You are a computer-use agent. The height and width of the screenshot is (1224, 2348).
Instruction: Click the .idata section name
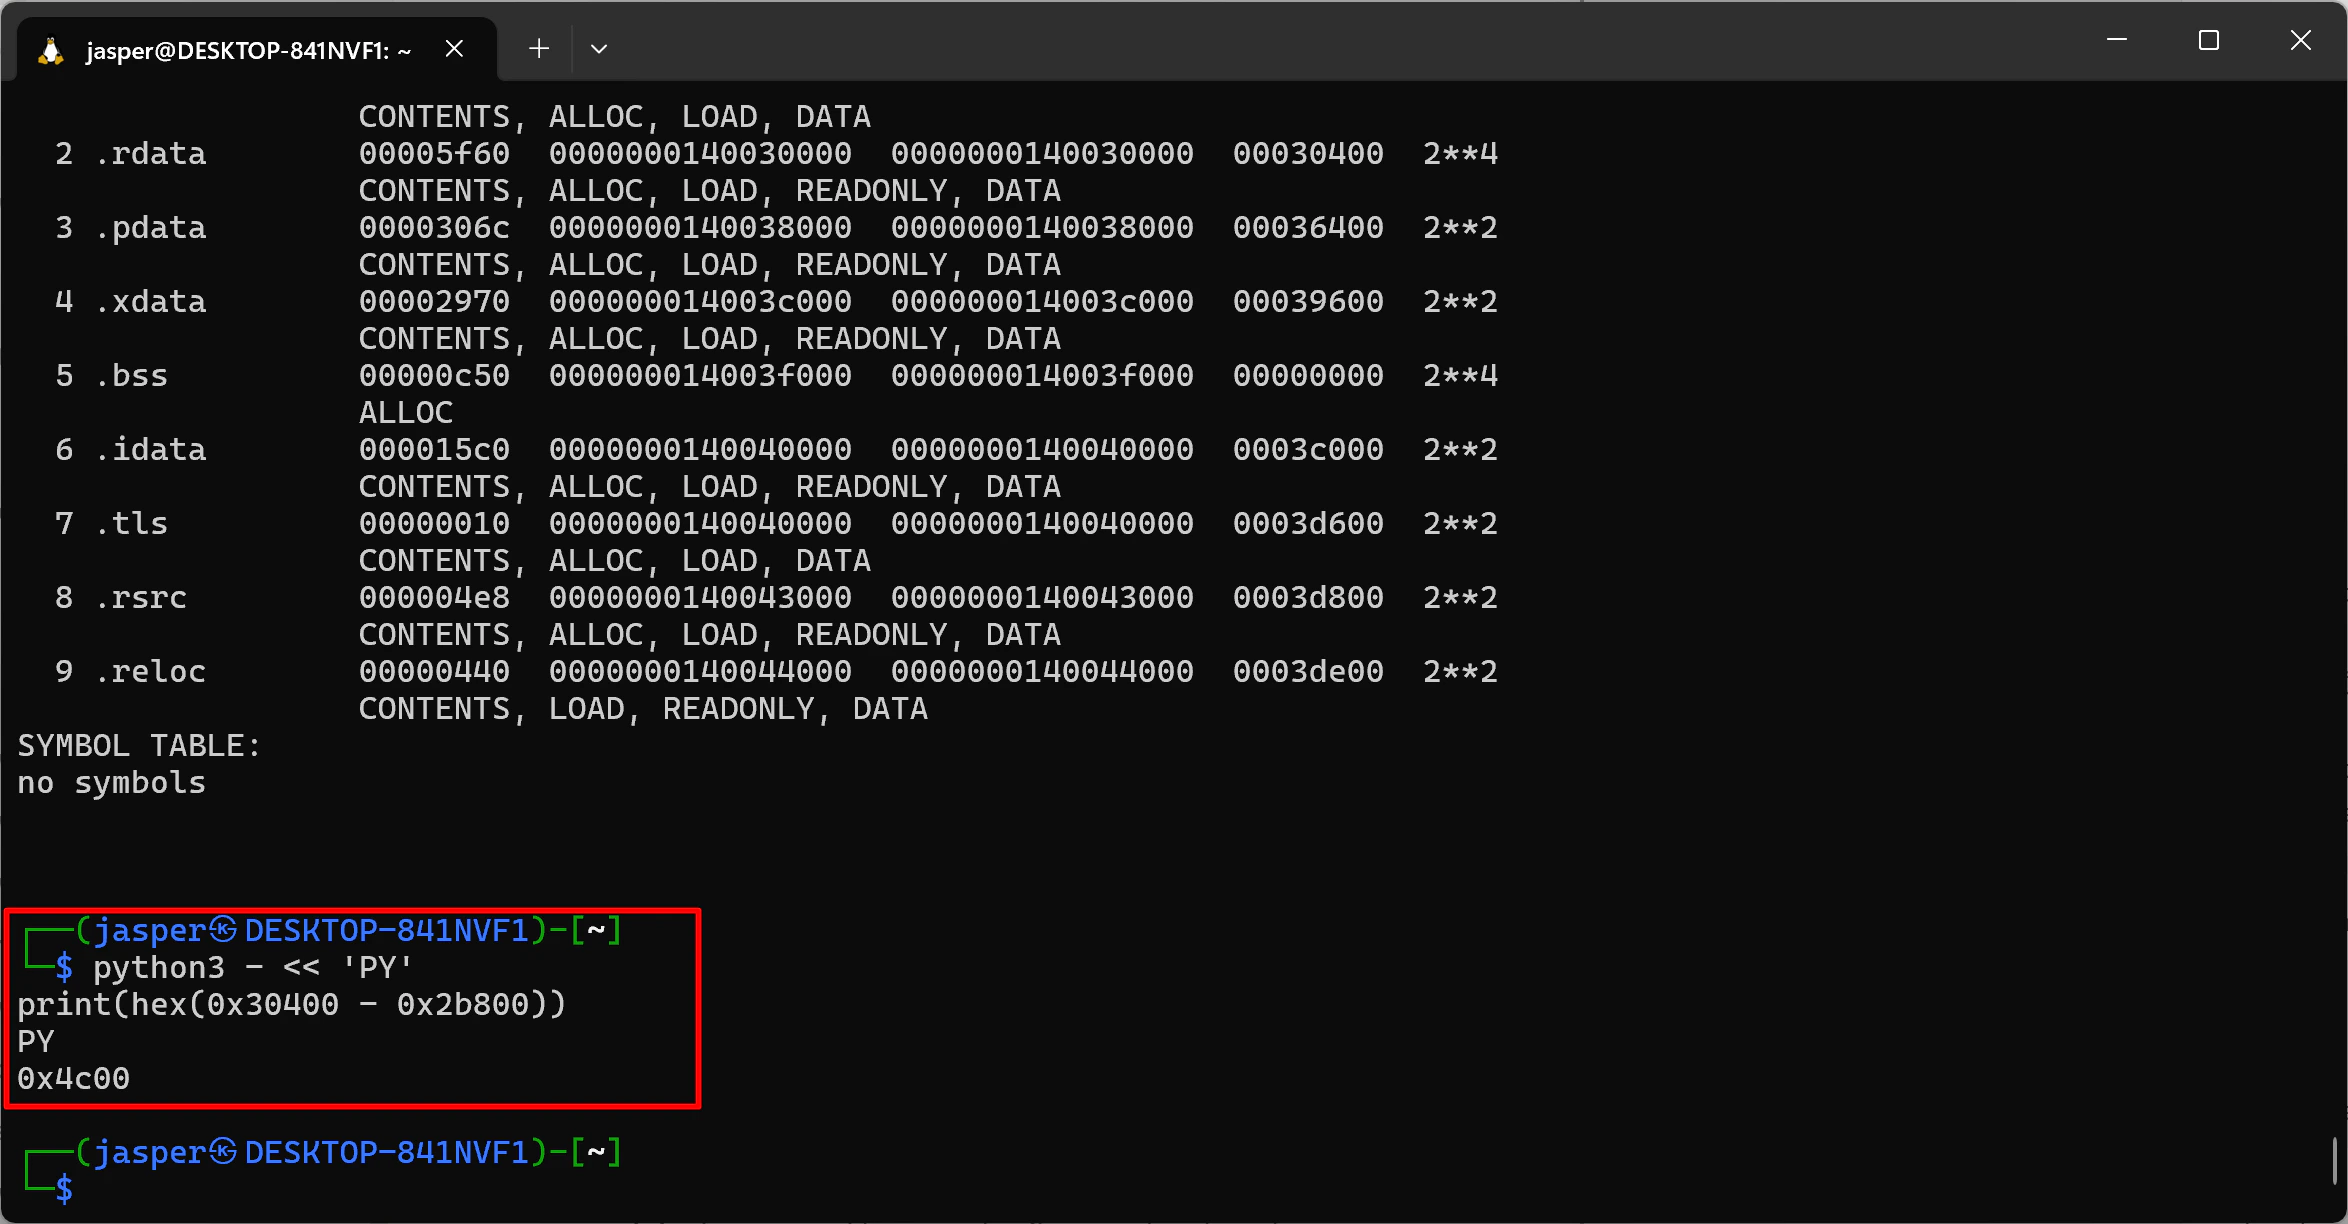point(151,450)
